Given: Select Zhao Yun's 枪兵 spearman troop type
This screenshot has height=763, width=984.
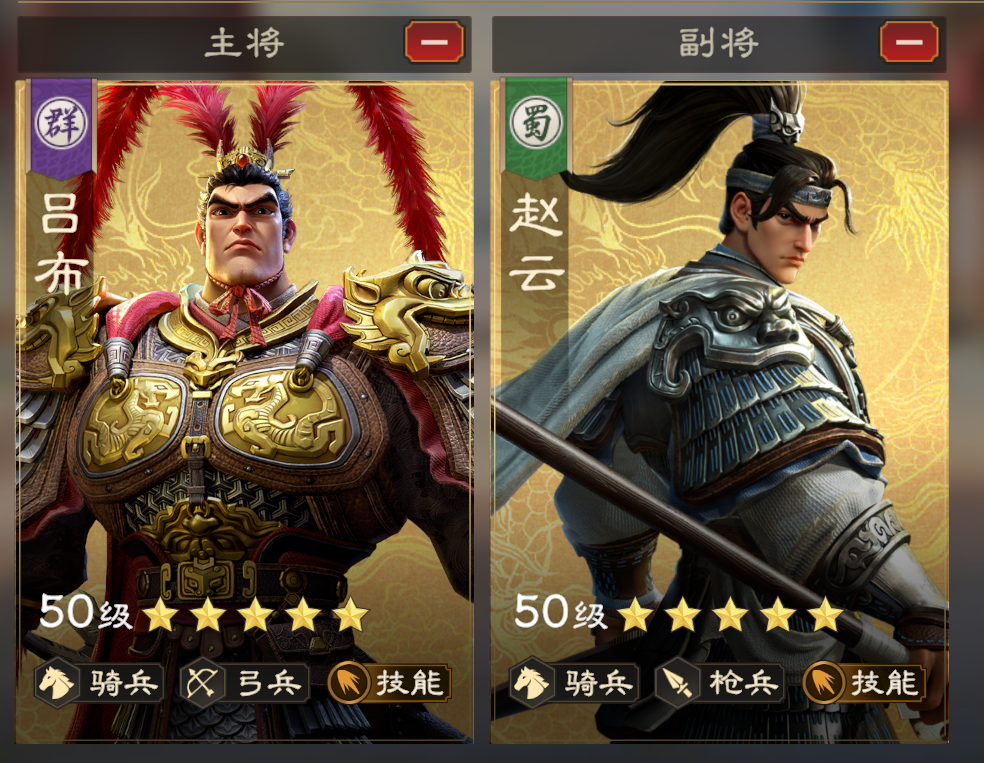Looking at the screenshot, I should 720,683.
